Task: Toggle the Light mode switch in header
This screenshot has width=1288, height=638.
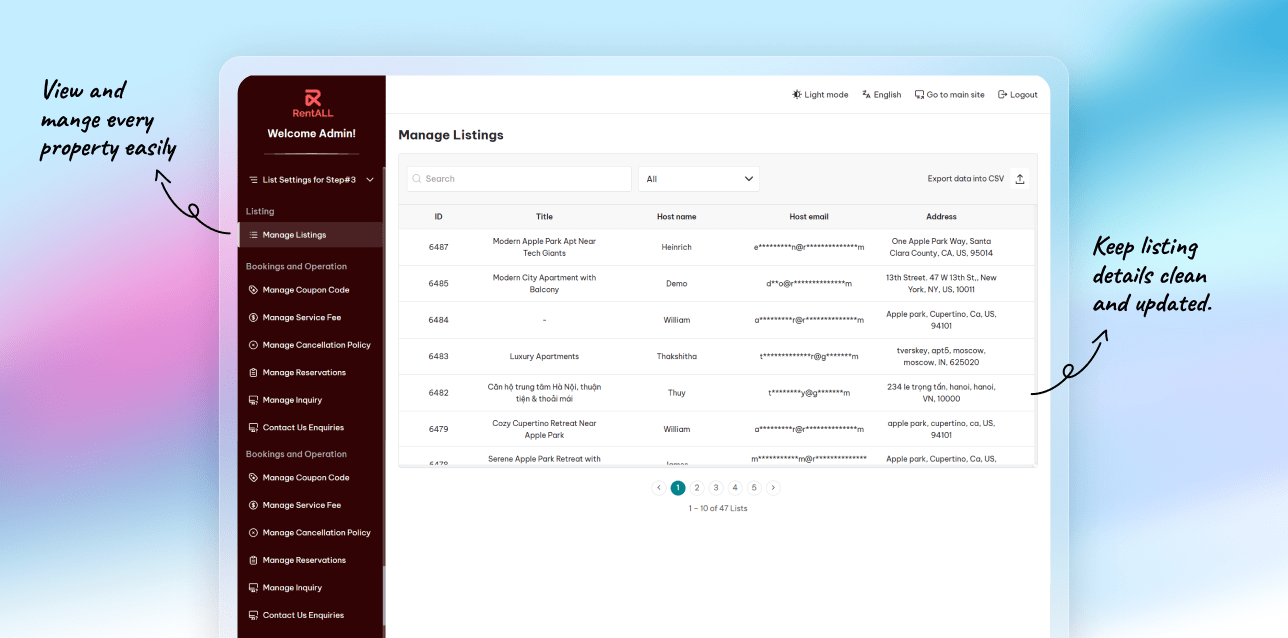Action: (x=820, y=95)
